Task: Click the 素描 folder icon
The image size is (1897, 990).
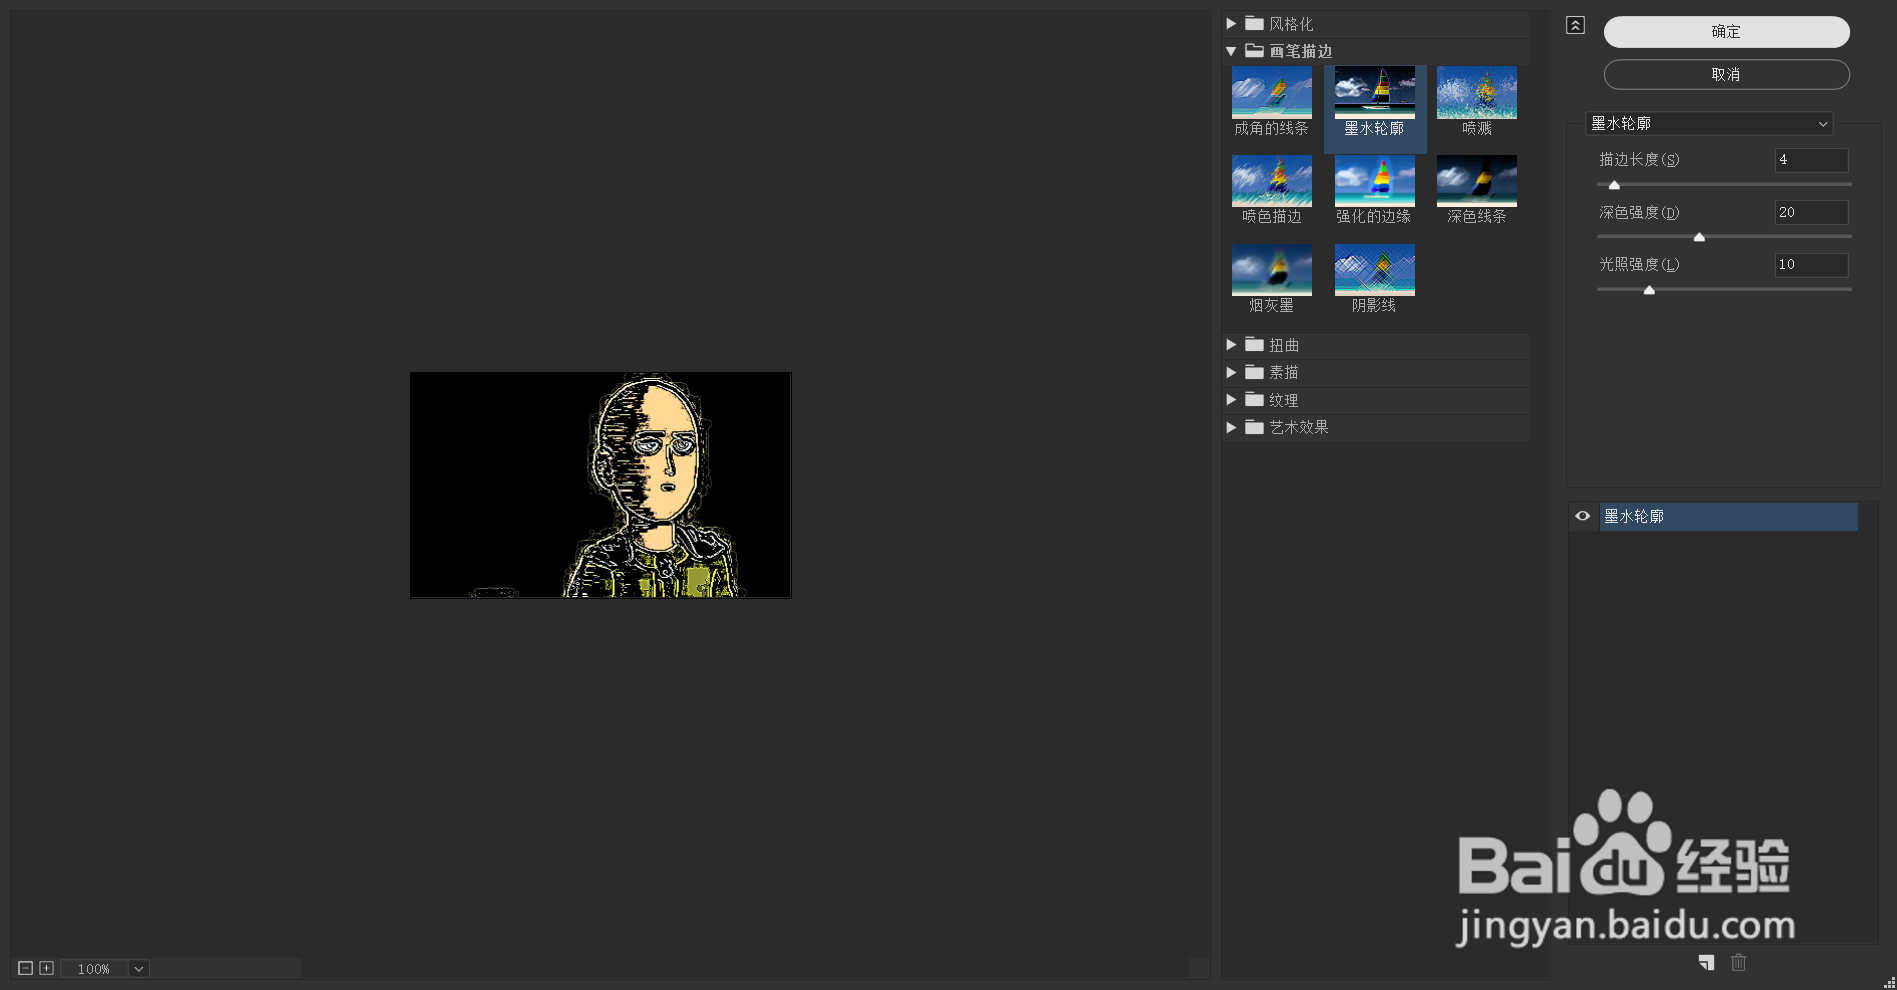Action: [x=1254, y=372]
